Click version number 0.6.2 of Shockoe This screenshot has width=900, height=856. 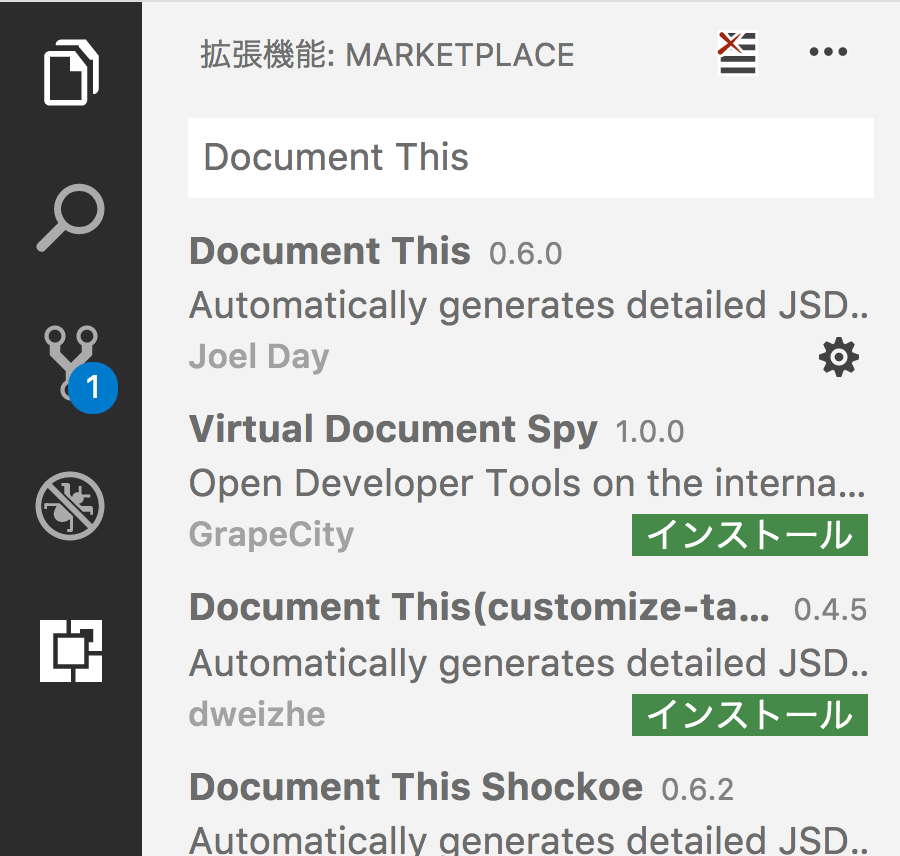tap(697, 789)
